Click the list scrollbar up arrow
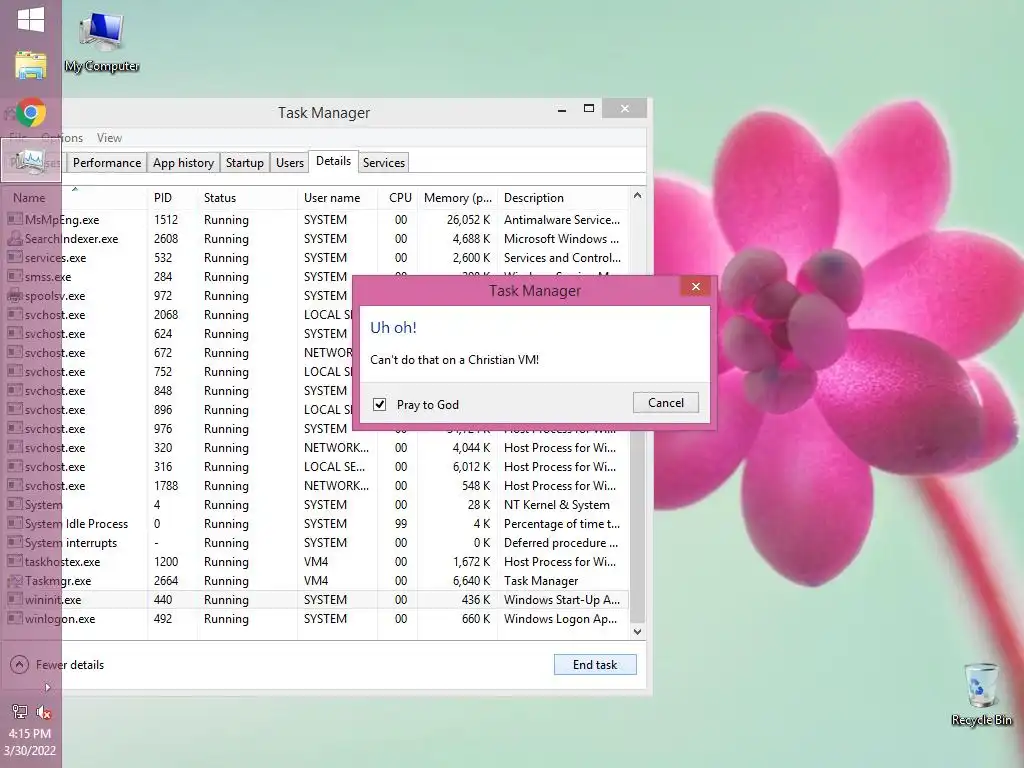Viewport: 1024px width, 768px height. 637,196
